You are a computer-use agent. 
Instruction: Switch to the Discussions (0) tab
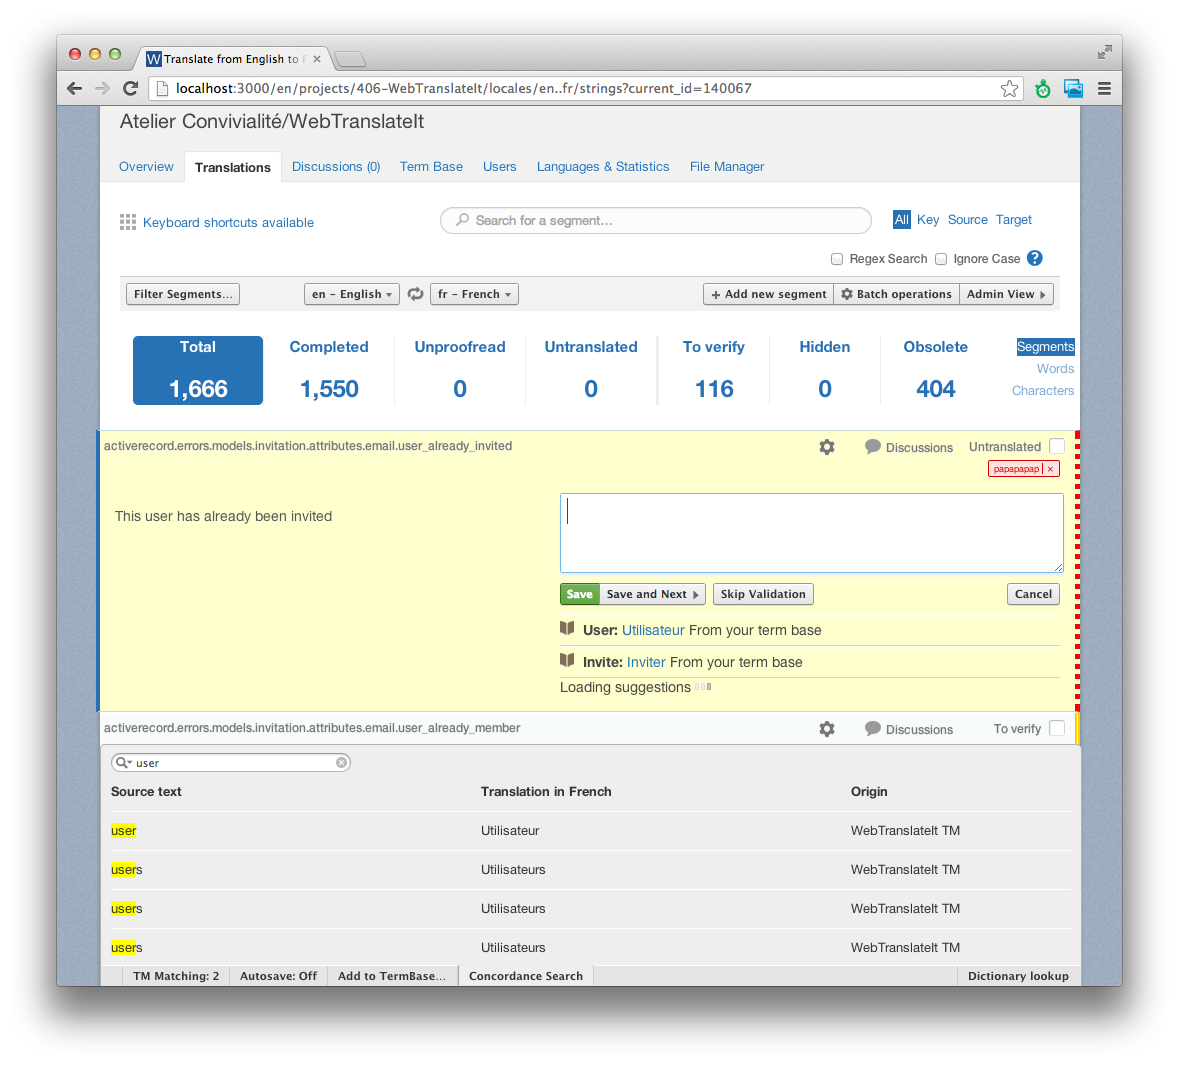coord(336,166)
